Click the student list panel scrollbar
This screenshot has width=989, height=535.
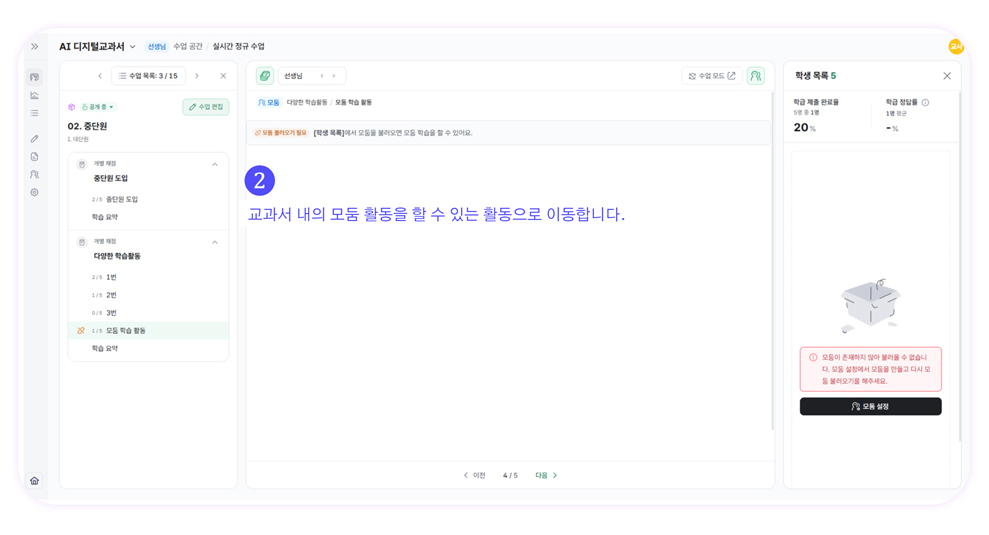click(960, 265)
